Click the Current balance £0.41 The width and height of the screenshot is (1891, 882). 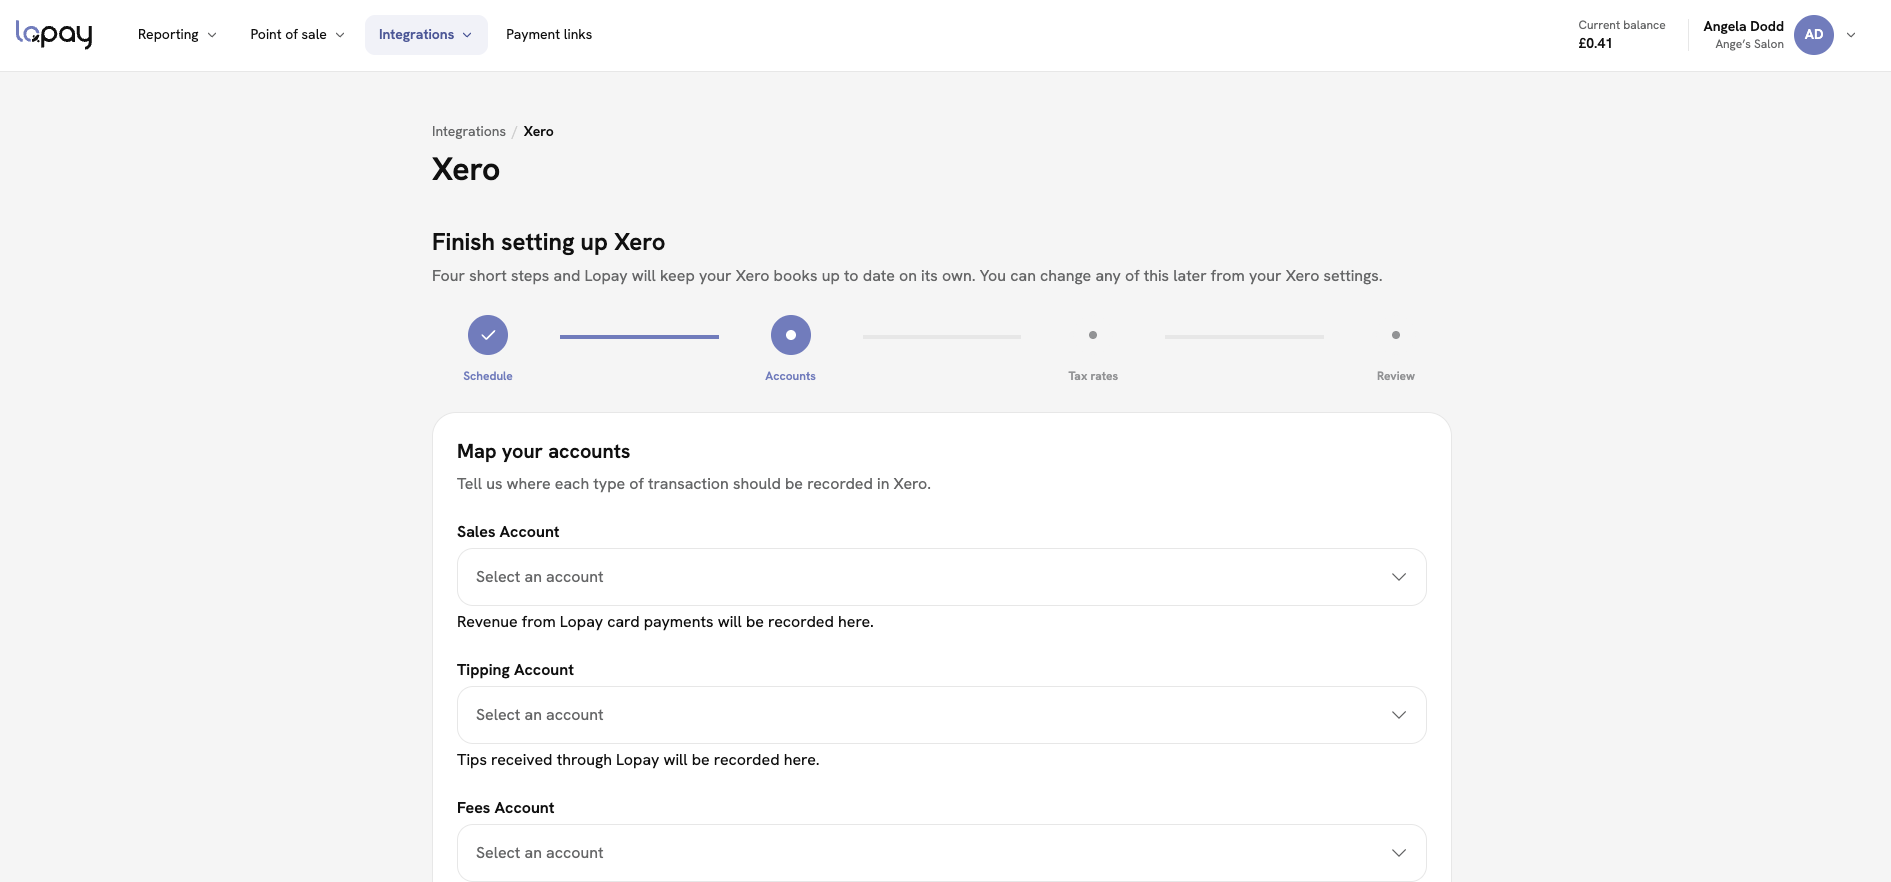tap(1621, 35)
